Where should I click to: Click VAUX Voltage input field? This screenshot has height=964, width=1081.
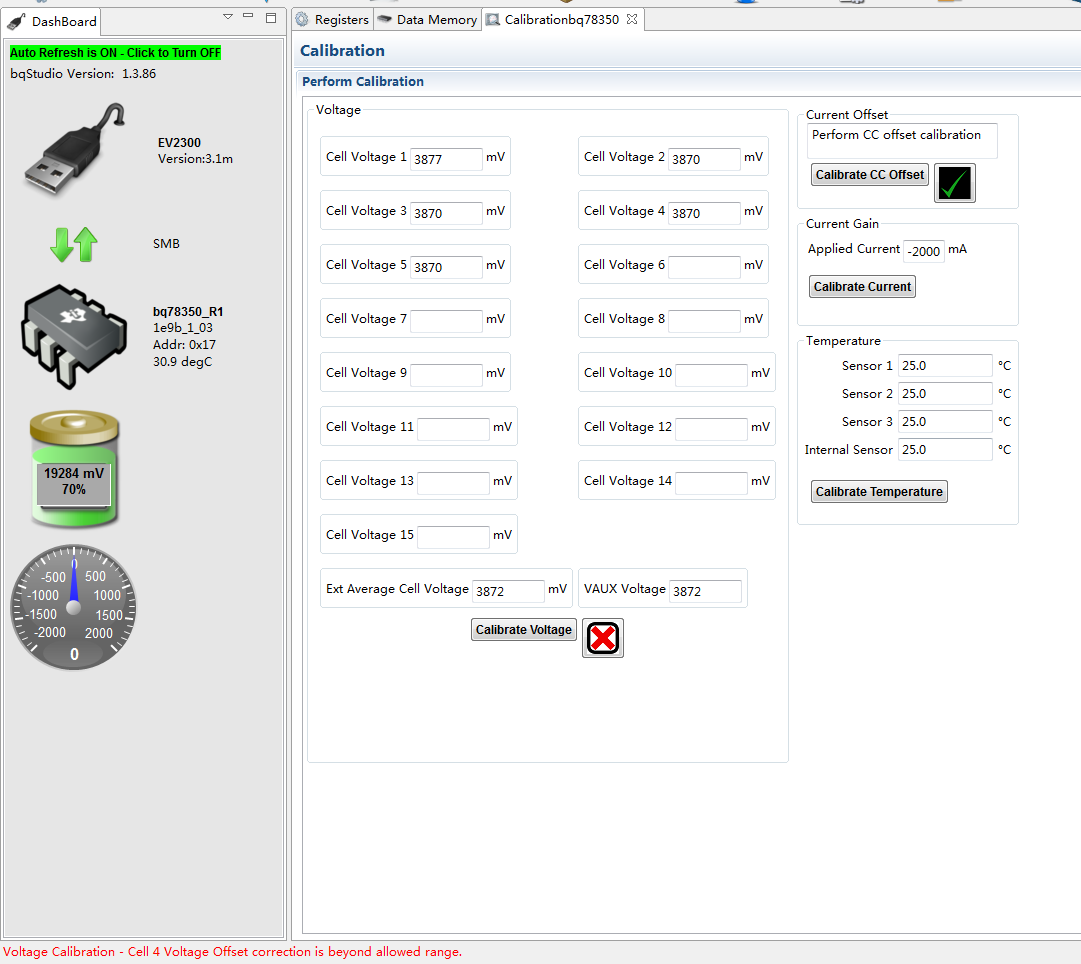705,591
